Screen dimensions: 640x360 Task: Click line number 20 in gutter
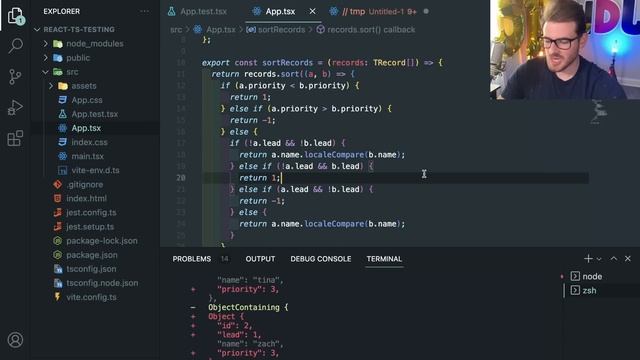point(181,178)
